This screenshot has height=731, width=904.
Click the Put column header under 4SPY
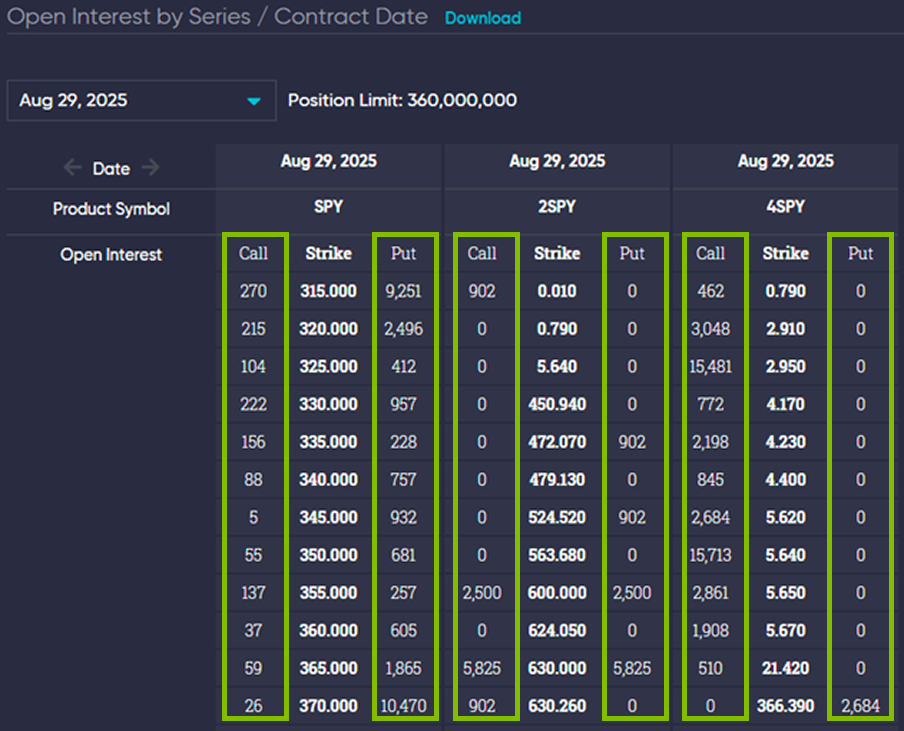click(x=860, y=253)
